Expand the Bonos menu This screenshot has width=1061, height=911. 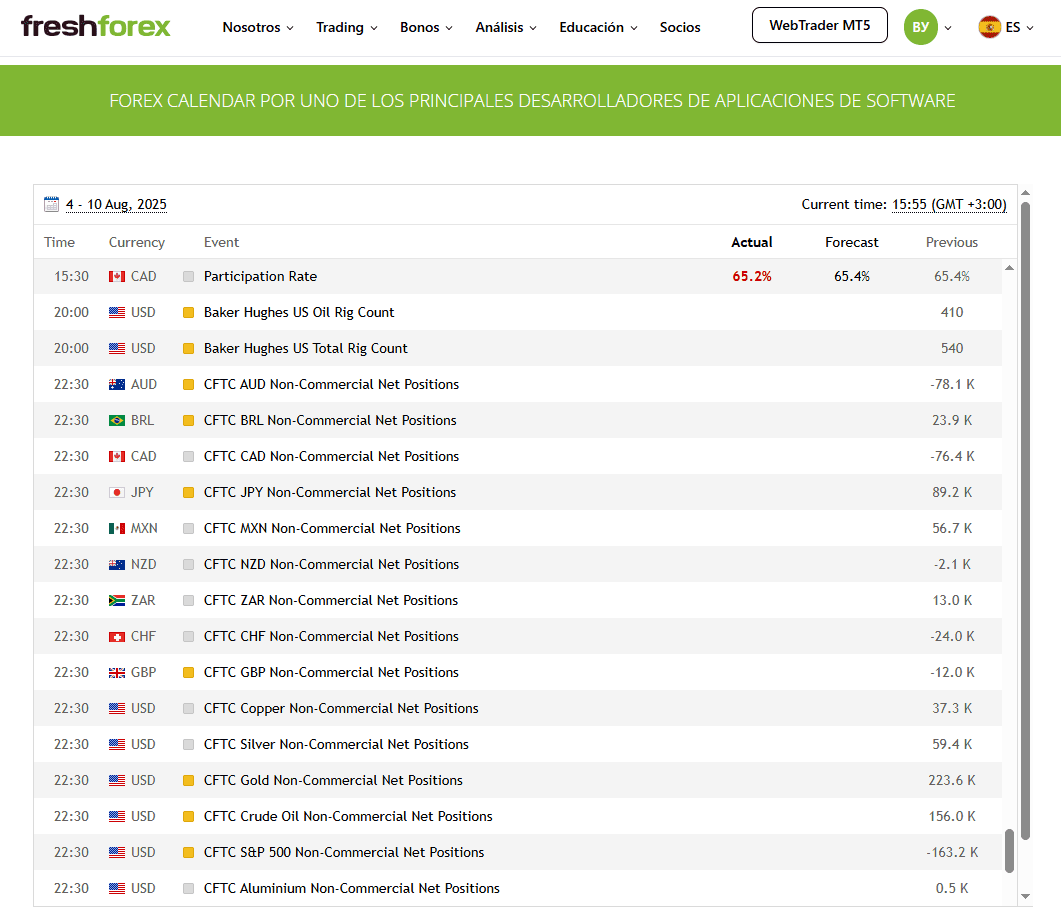(426, 27)
